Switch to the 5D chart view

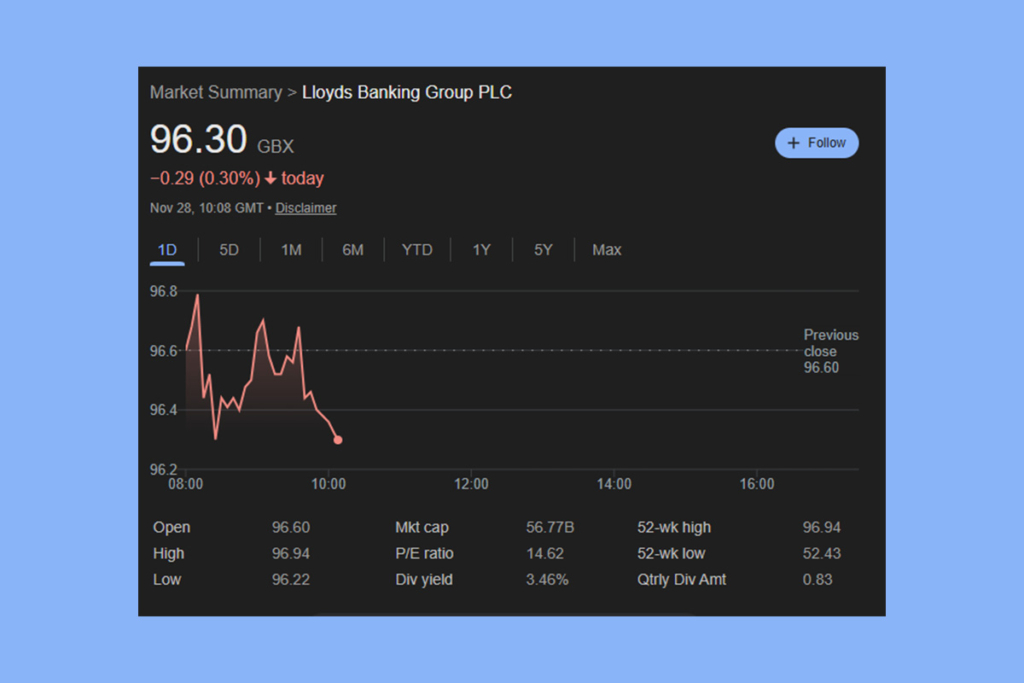pyautogui.click(x=228, y=249)
